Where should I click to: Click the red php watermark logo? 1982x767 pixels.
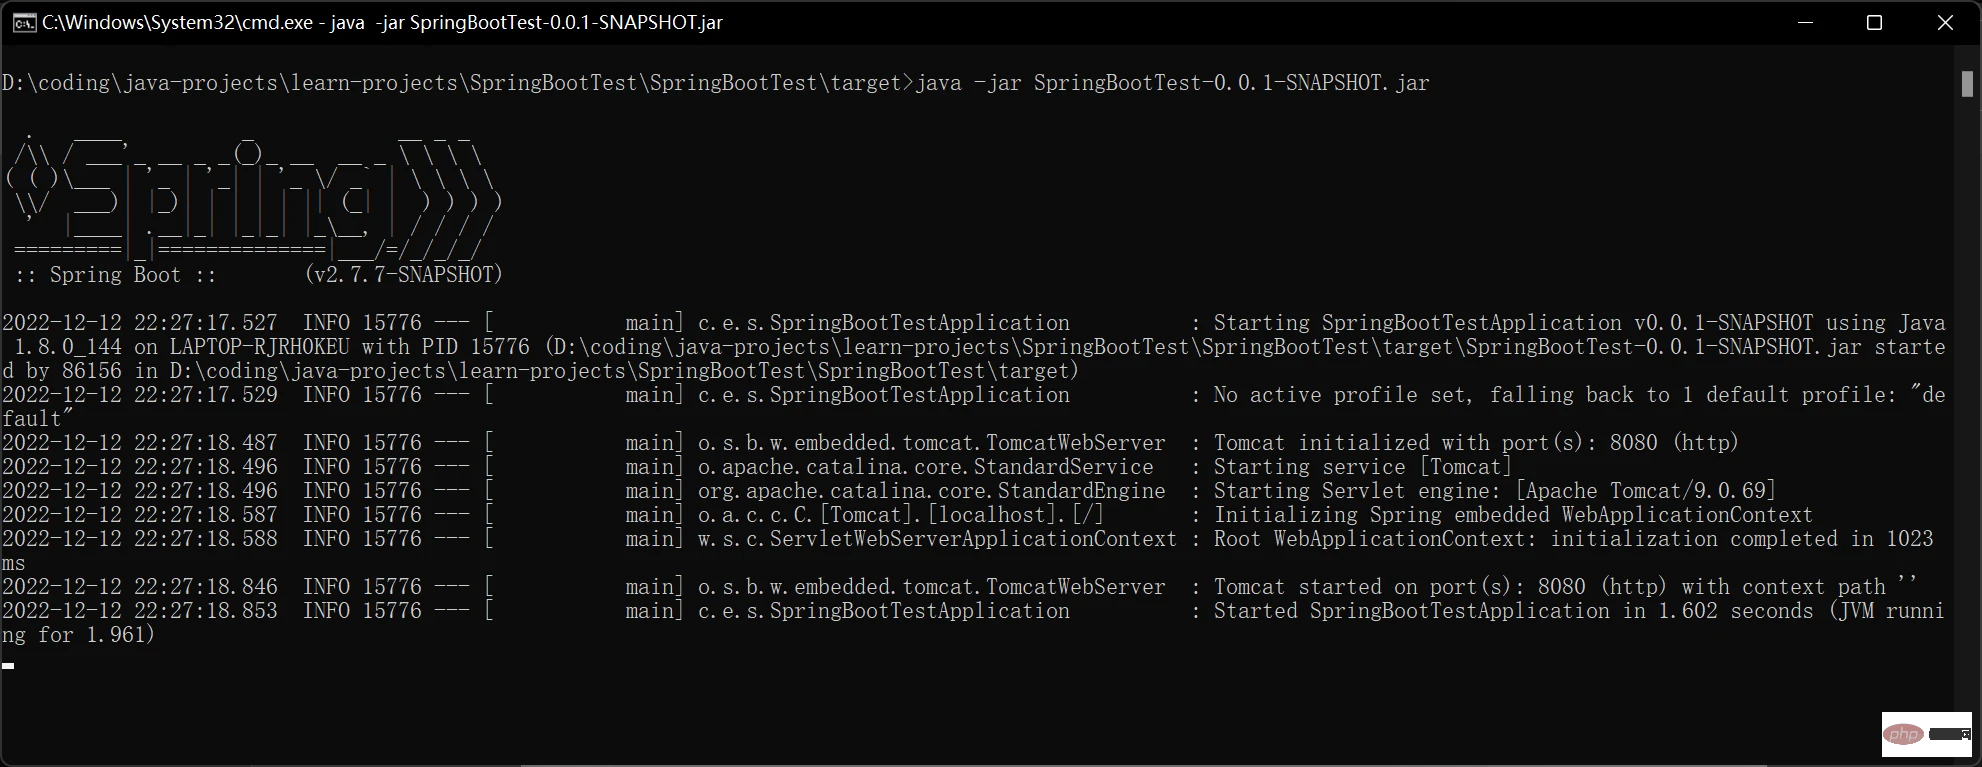pos(1904,735)
